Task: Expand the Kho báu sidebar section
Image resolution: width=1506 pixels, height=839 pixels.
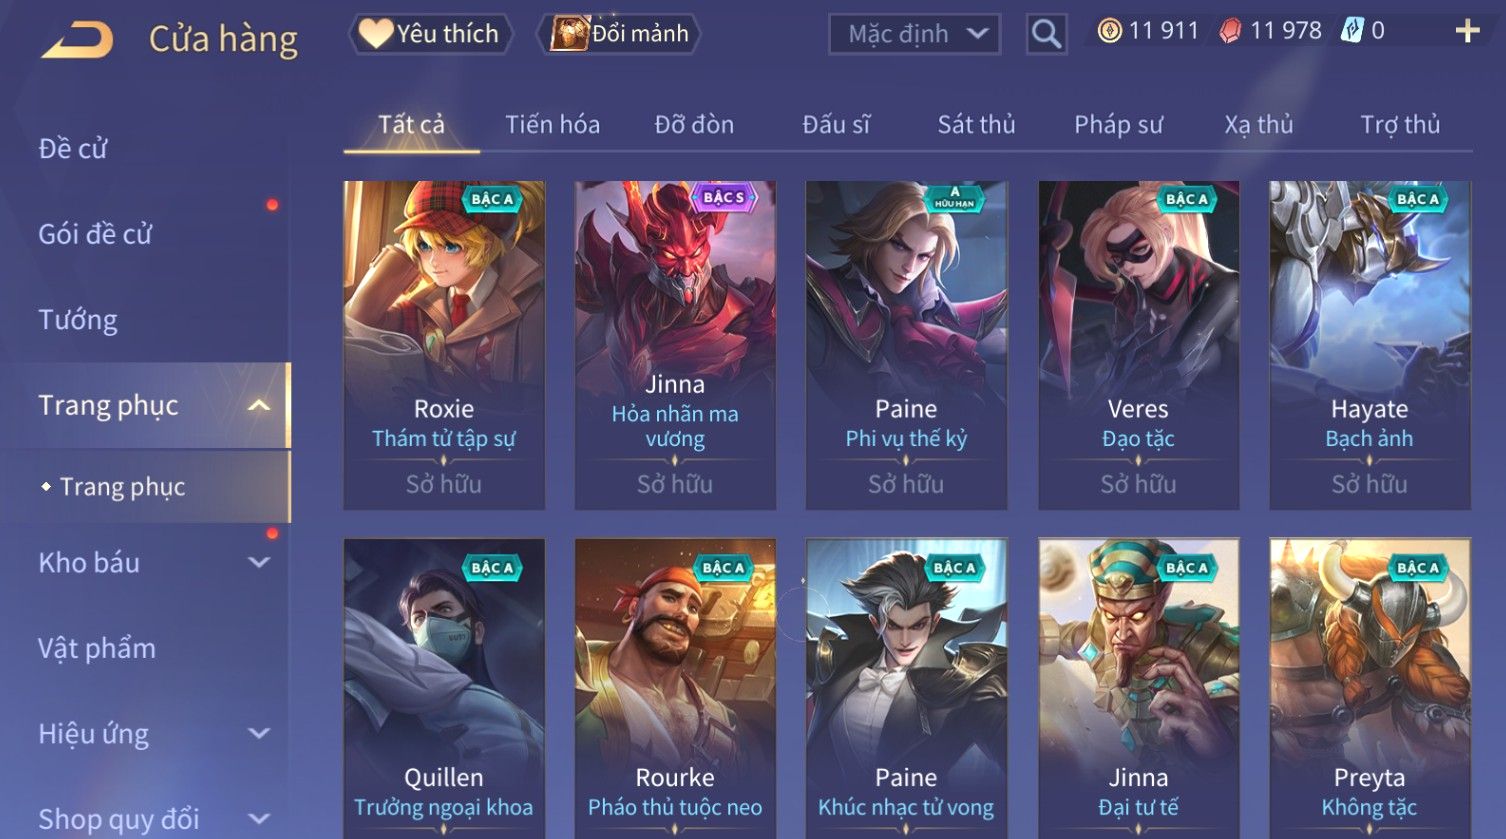Action: pos(259,563)
